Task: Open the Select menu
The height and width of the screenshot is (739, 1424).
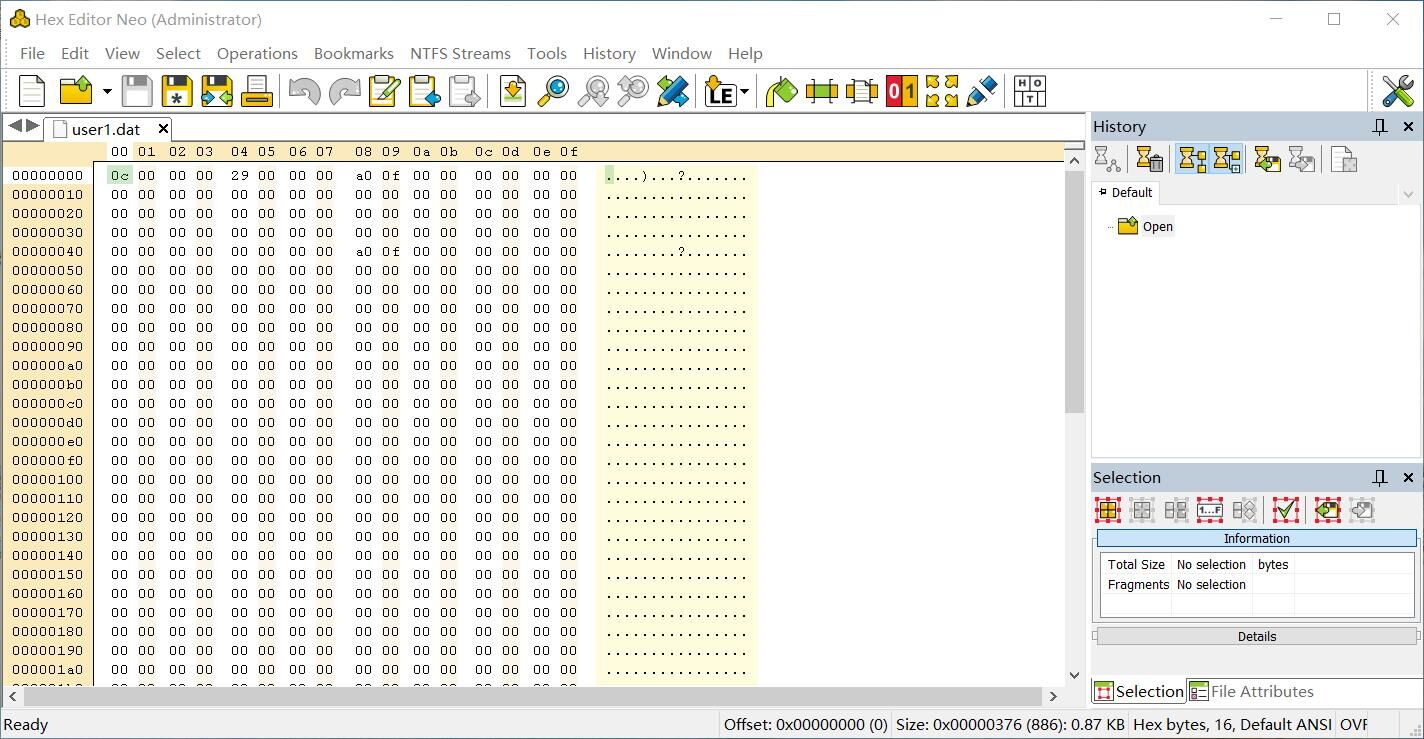Action: click(178, 53)
